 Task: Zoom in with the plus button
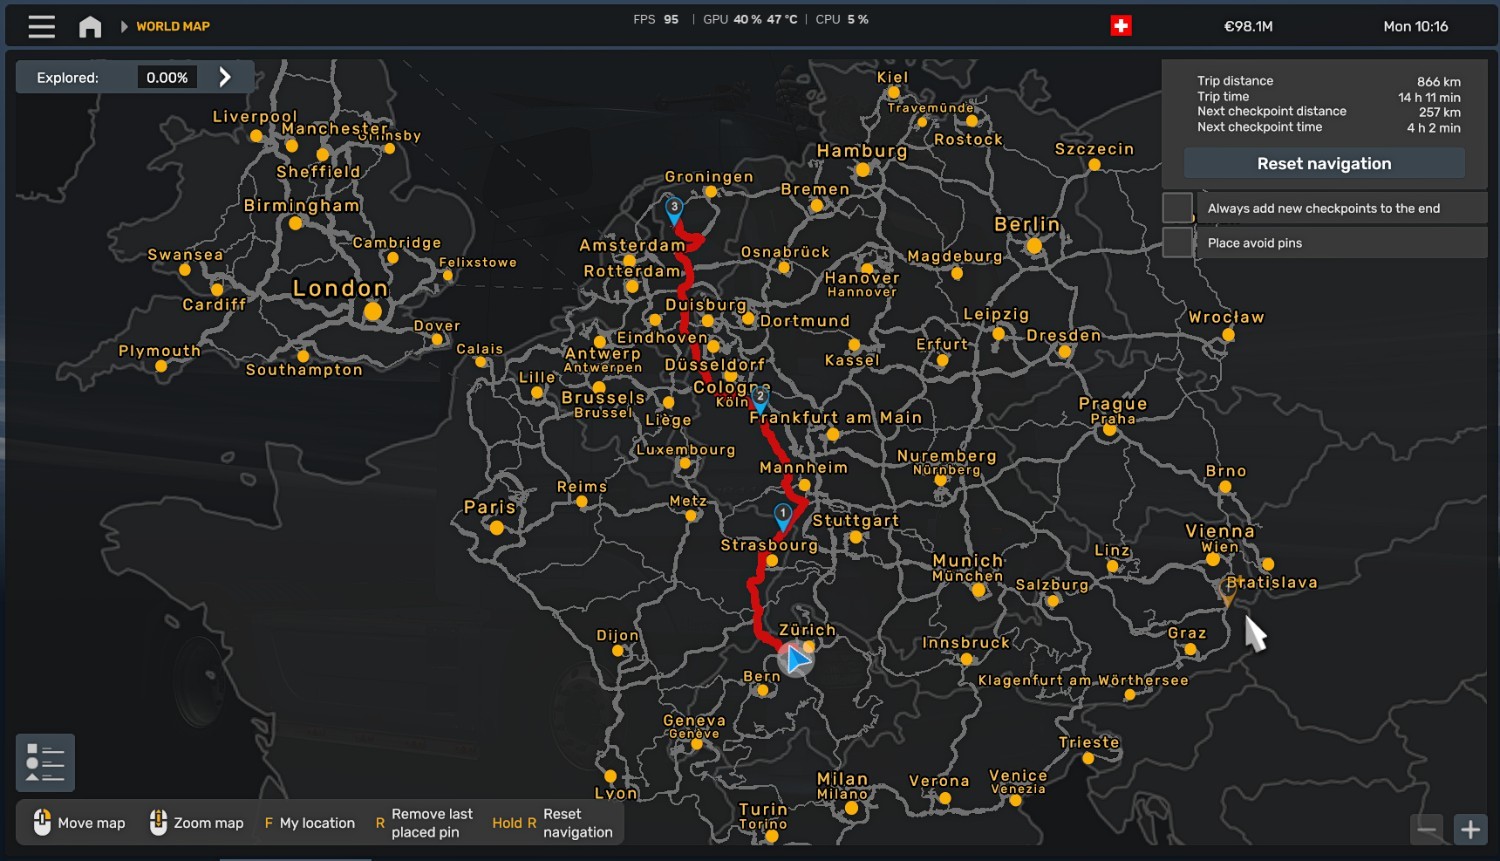1470,829
